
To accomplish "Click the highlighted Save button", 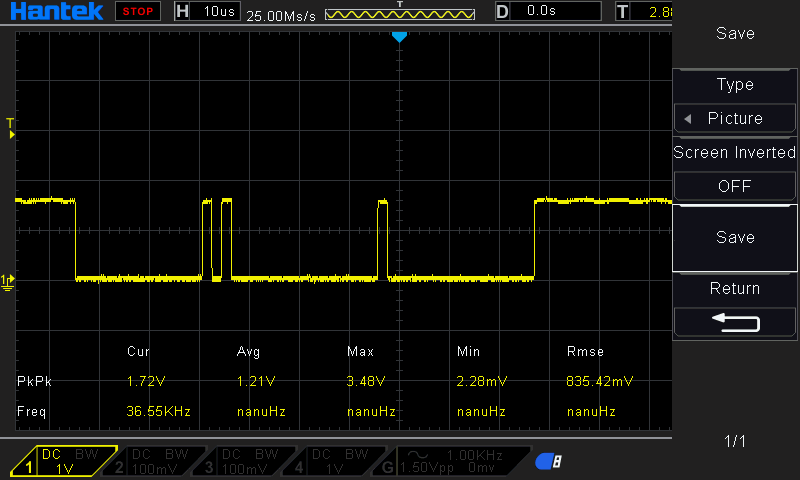I will point(735,238).
